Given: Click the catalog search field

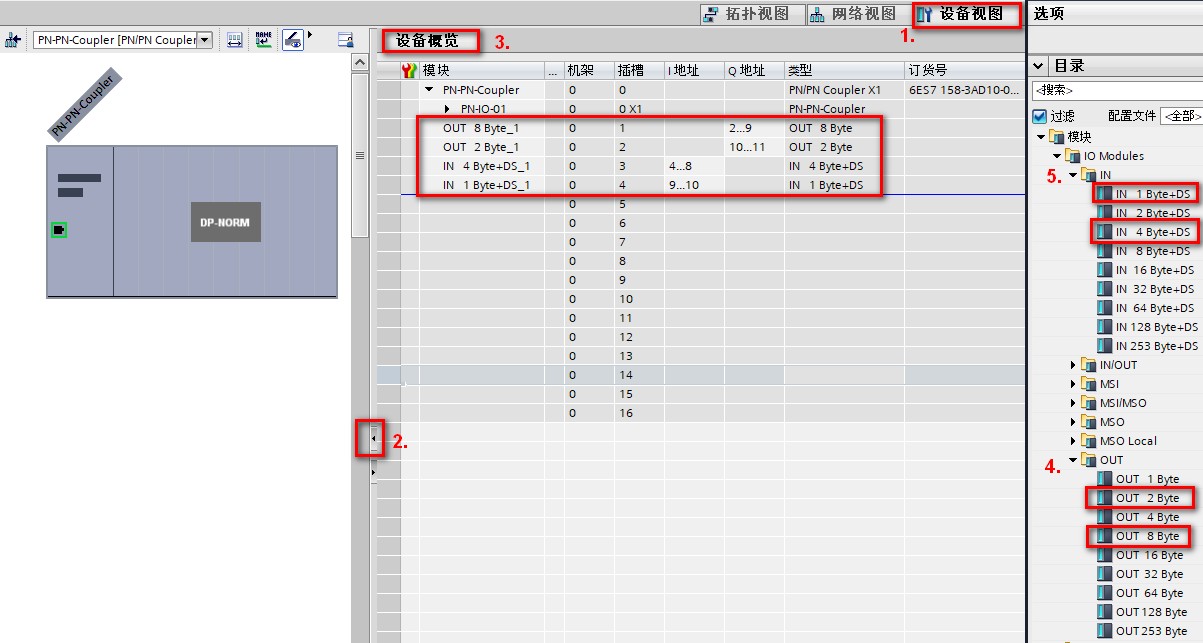Looking at the screenshot, I should [1117, 90].
